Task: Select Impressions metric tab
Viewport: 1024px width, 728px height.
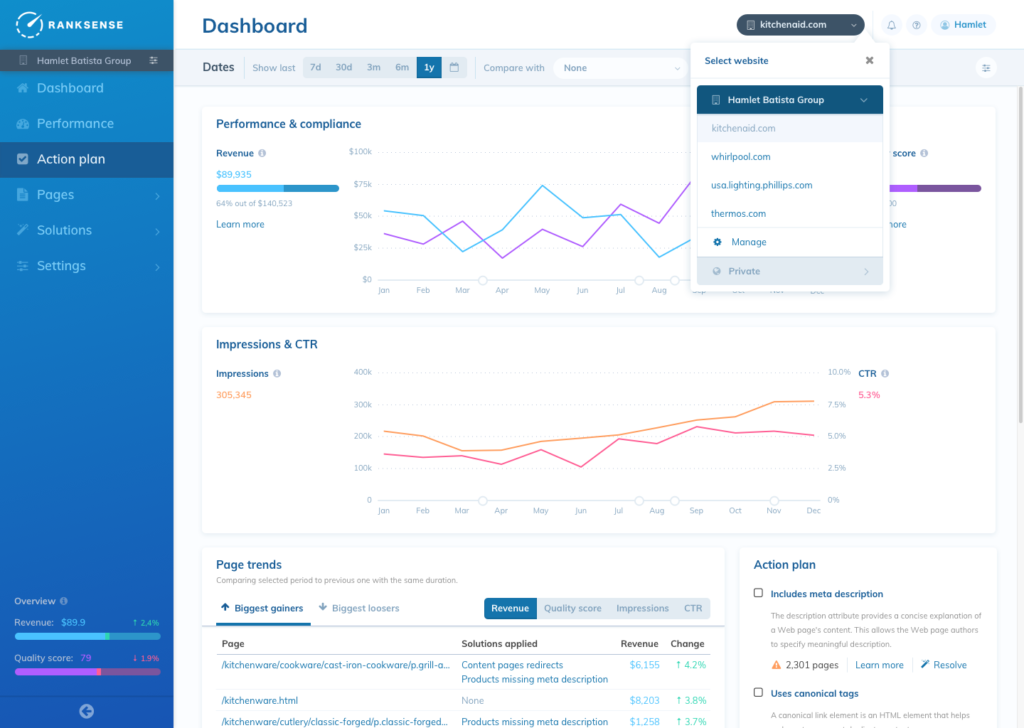Action: 643,608
